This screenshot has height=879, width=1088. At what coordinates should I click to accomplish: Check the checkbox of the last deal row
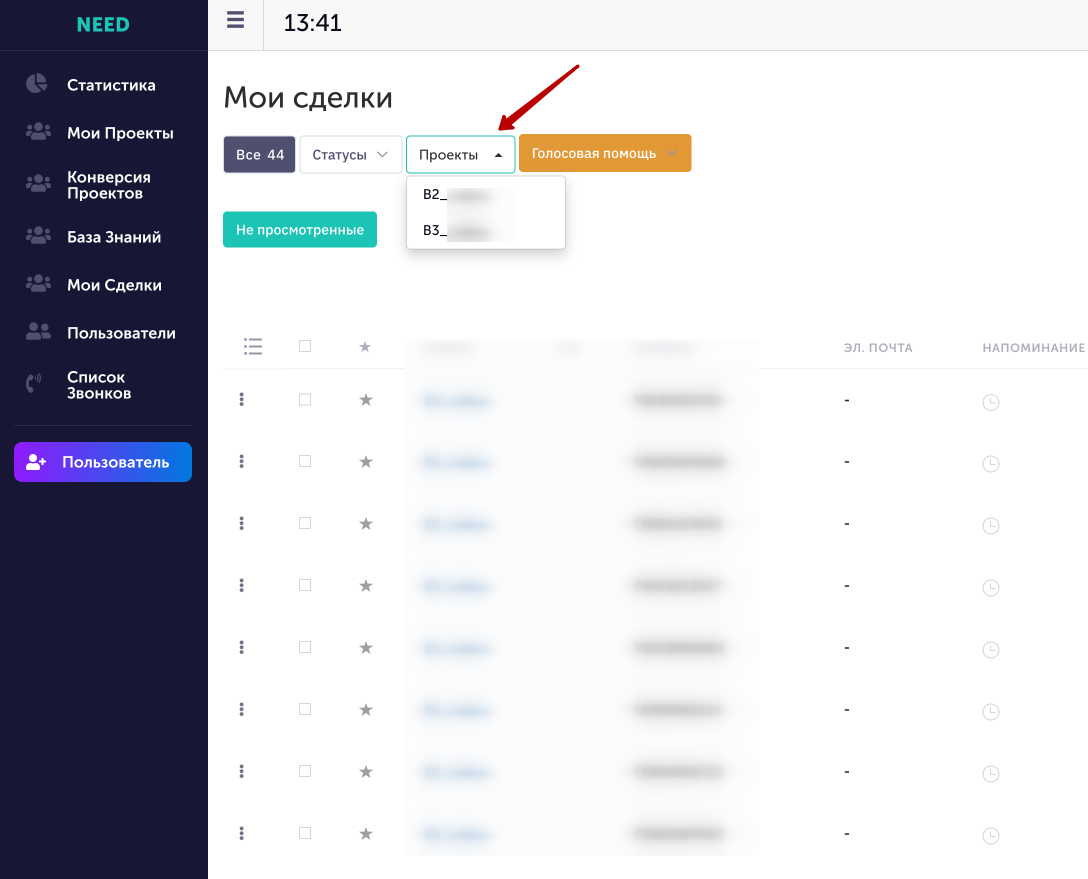point(305,833)
